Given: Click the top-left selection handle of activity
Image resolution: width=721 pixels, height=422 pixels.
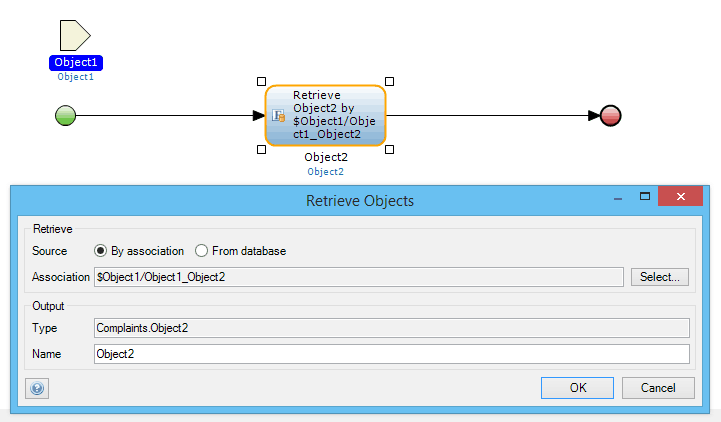Looking at the screenshot, I should coord(261,81).
